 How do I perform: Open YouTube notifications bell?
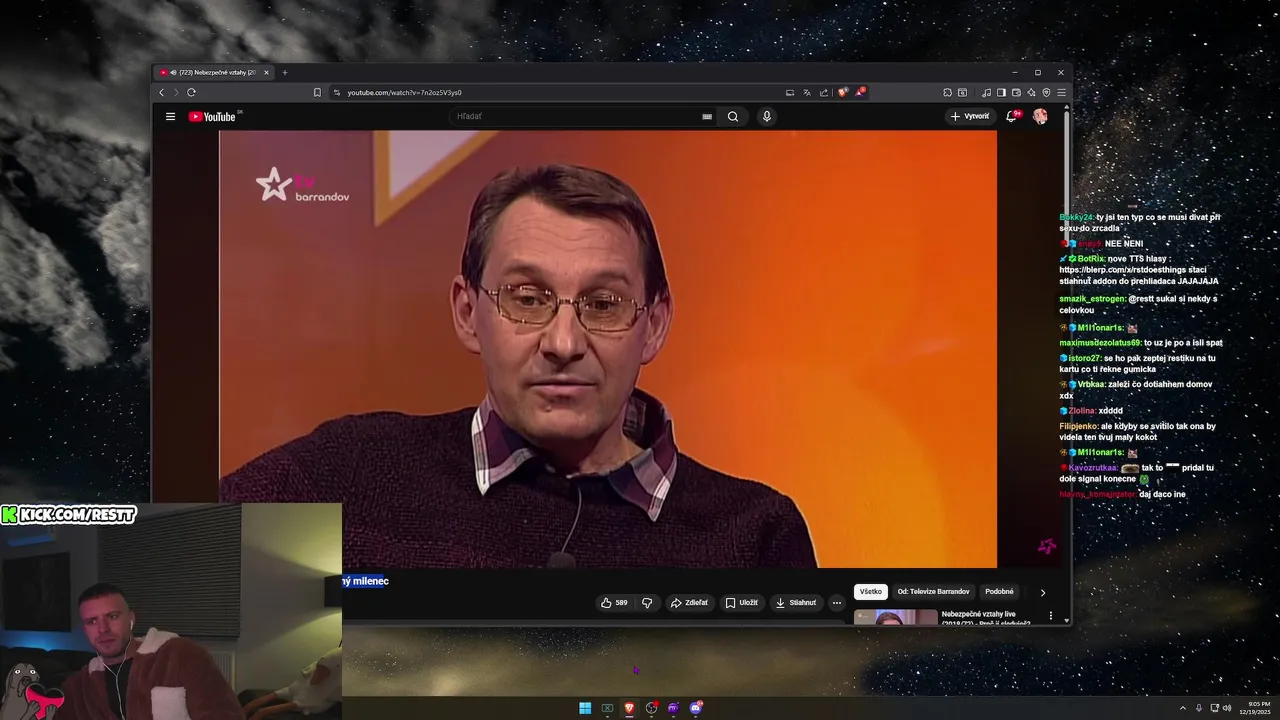pos(1011,116)
